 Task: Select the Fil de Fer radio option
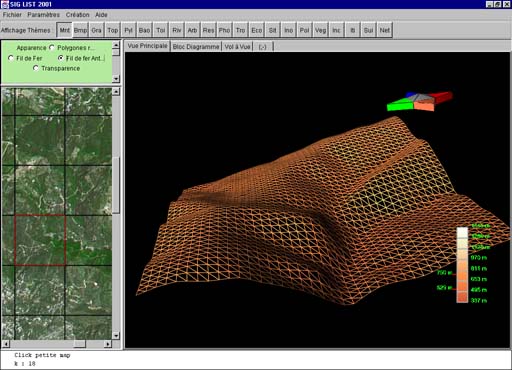click(25, 58)
